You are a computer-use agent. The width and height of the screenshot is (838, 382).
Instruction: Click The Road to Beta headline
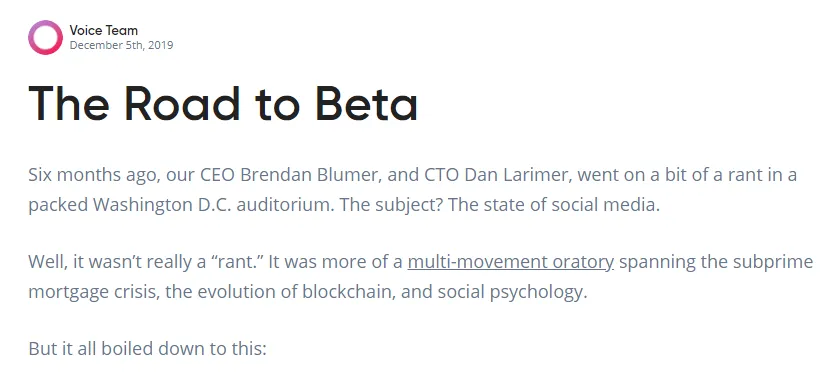click(x=222, y=103)
